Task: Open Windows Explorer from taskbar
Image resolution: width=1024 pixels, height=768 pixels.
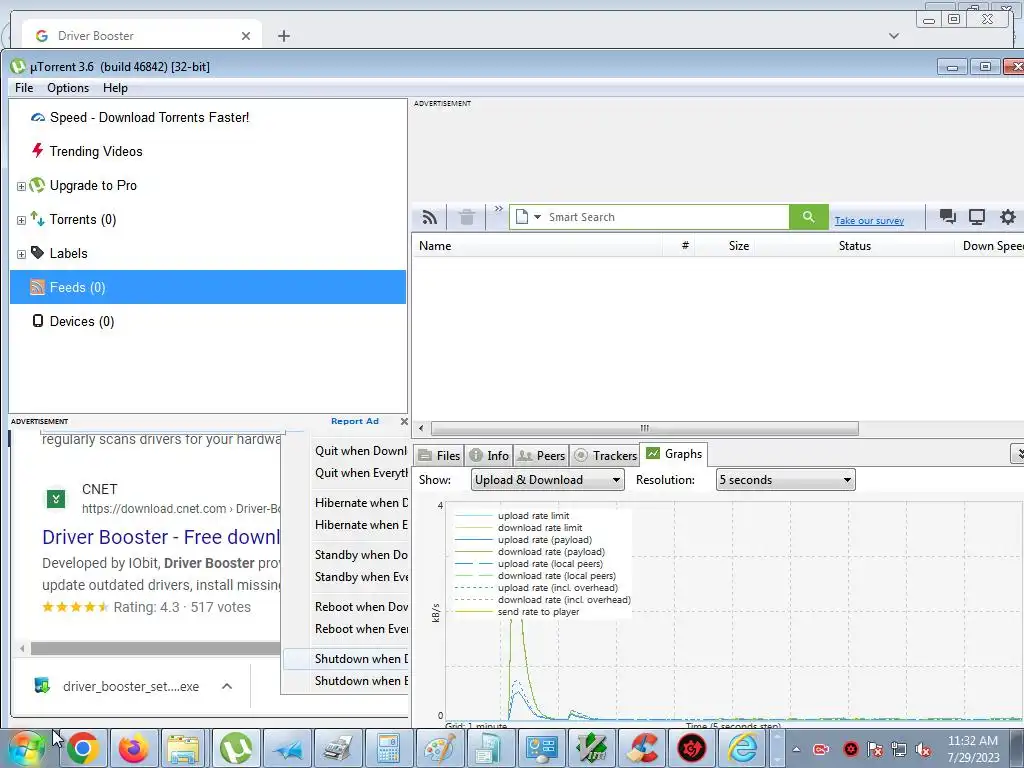Action: (x=184, y=748)
